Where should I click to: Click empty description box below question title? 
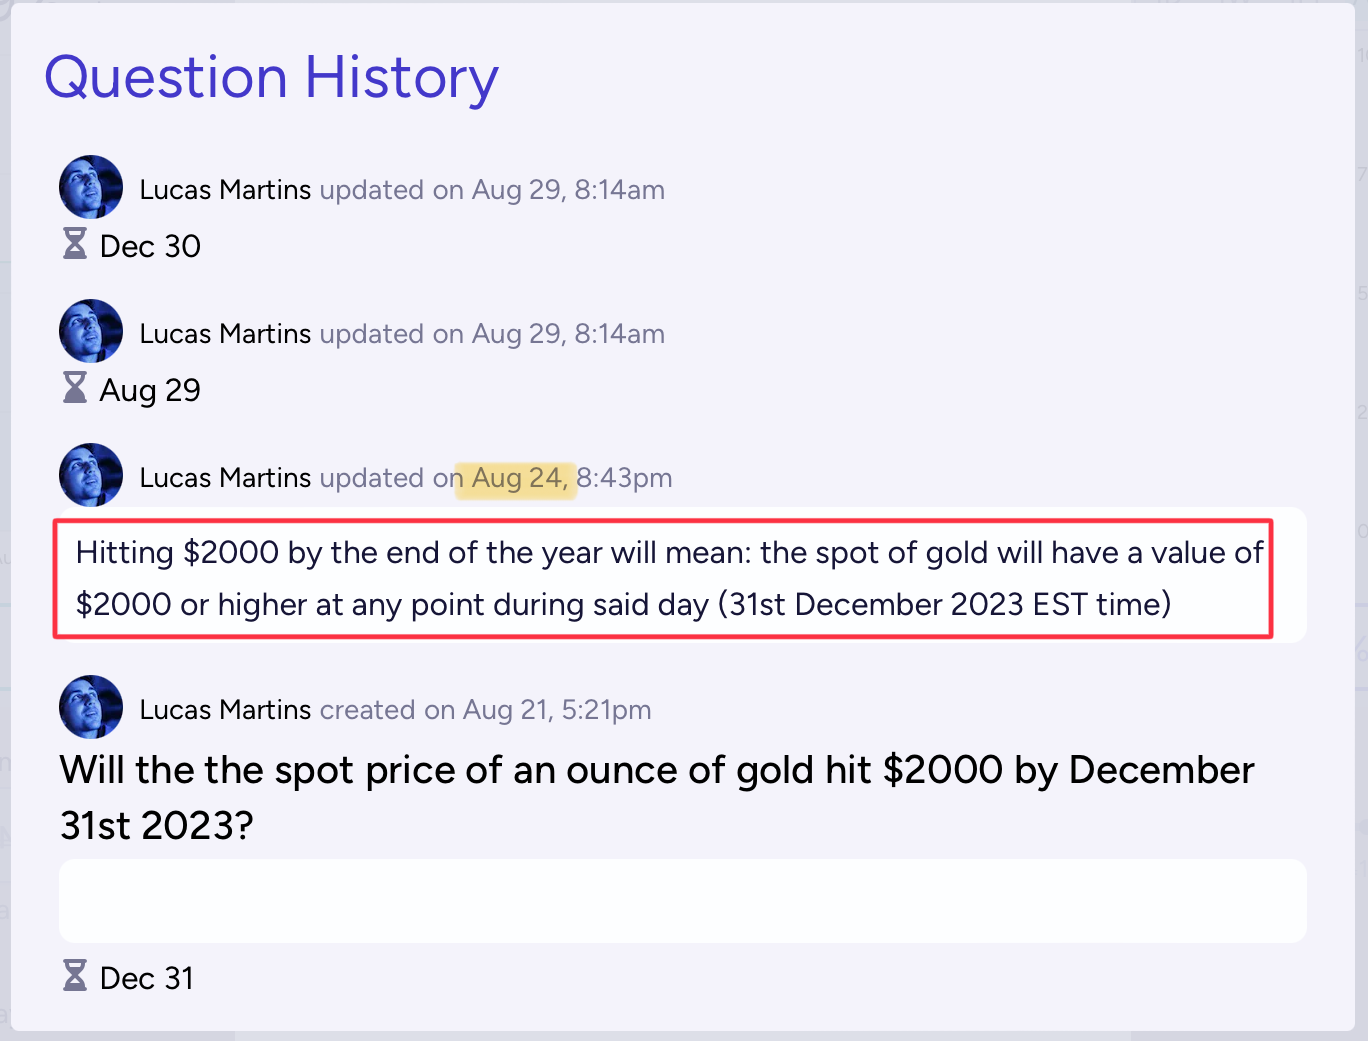pyautogui.click(x=683, y=901)
